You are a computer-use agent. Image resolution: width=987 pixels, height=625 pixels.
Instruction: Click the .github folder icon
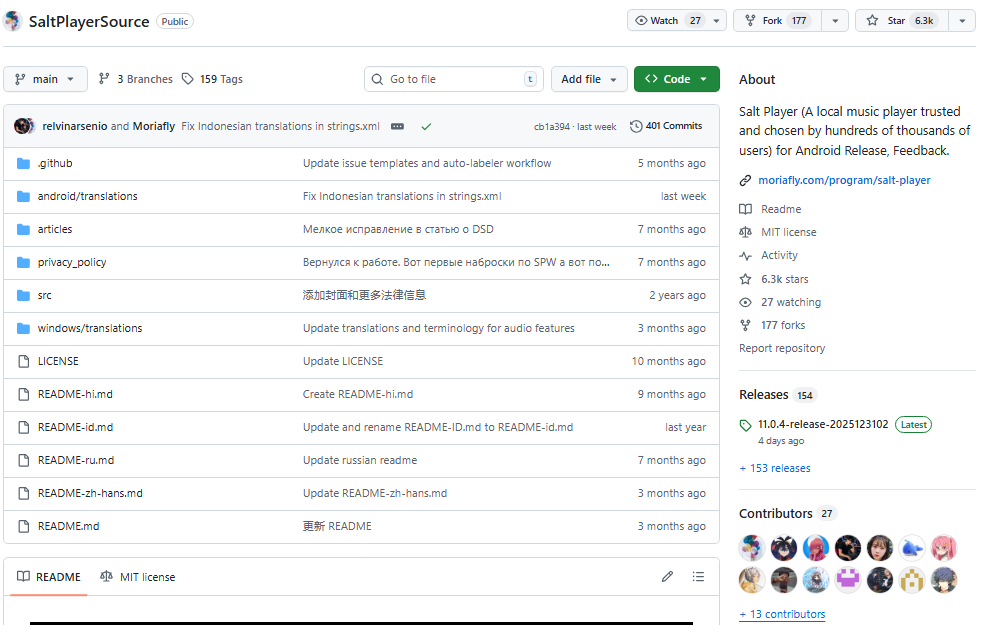tap(23, 164)
